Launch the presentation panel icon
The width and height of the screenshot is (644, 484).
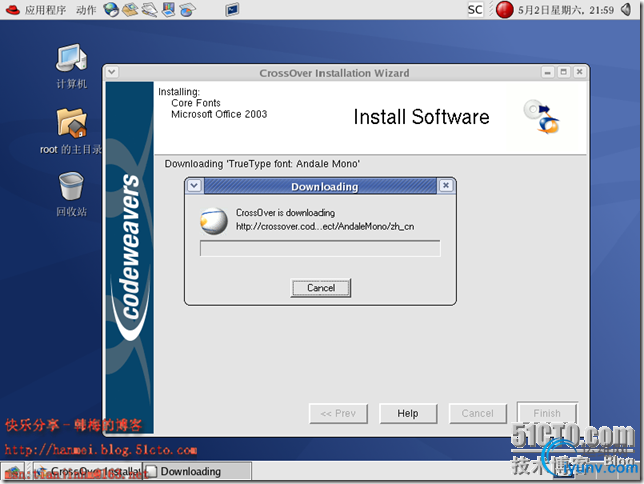click(x=168, y=10)
